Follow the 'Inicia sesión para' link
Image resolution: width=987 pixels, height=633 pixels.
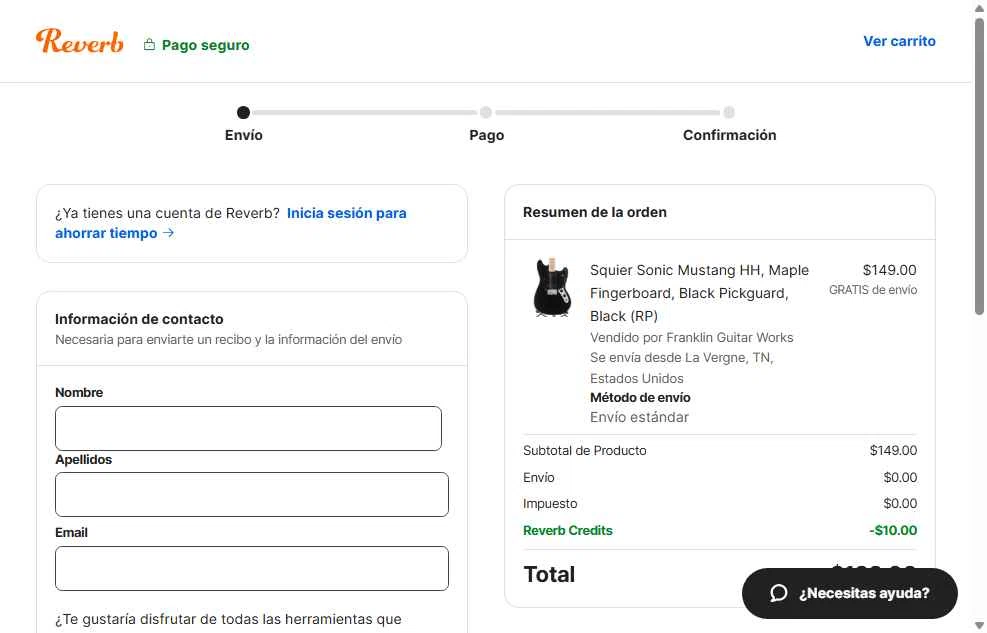pyautogui.click(x=346, y=213)
